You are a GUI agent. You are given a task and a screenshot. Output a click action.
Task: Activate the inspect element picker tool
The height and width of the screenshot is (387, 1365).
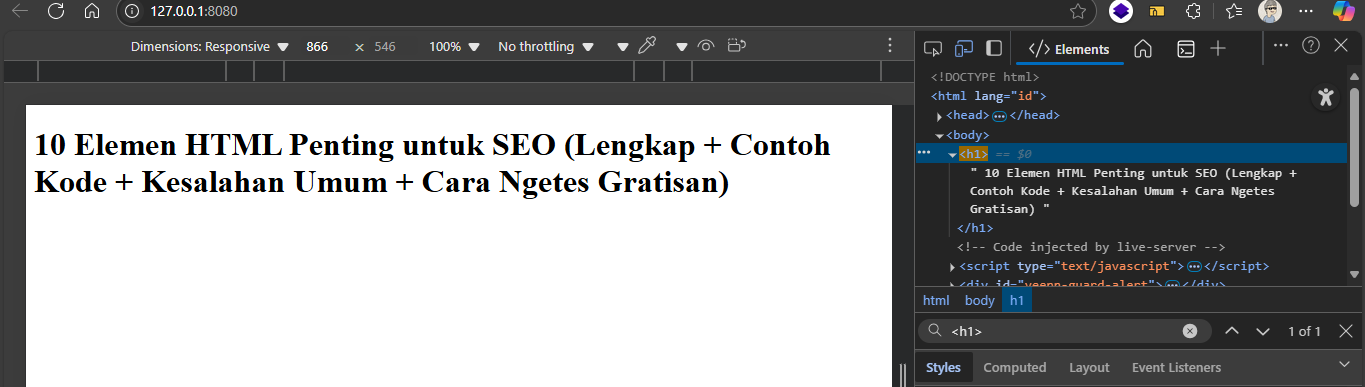933,48
